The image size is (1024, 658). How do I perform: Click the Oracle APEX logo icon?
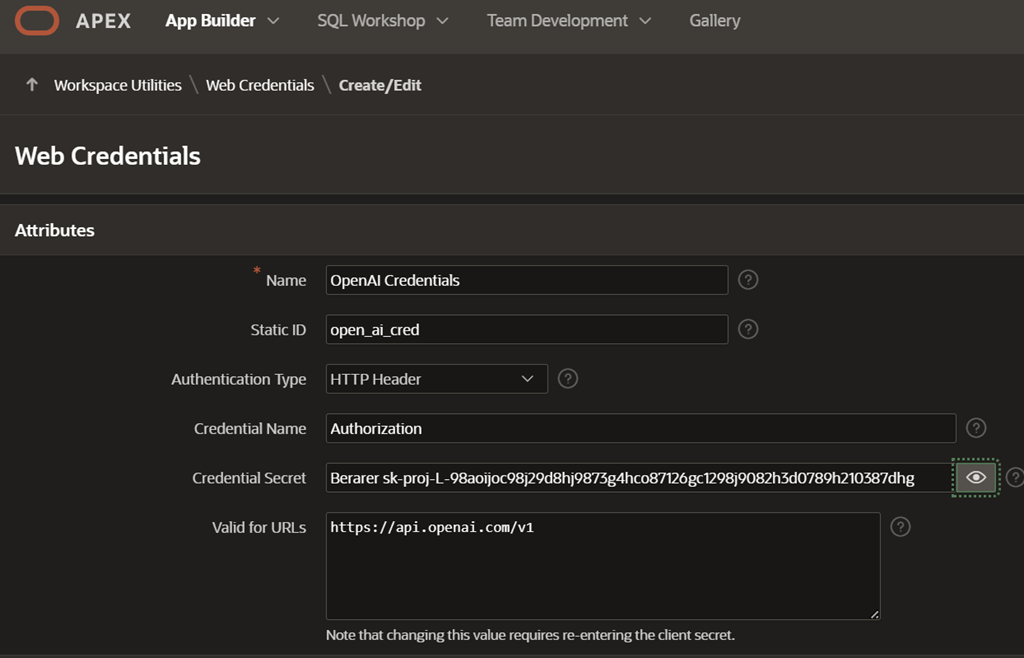click(37, 20)
